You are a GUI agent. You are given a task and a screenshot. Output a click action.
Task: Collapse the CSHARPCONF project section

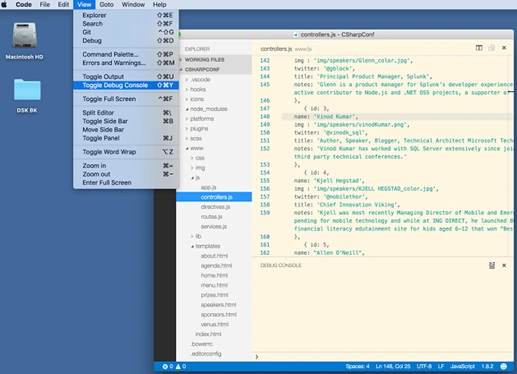point(214,69)
